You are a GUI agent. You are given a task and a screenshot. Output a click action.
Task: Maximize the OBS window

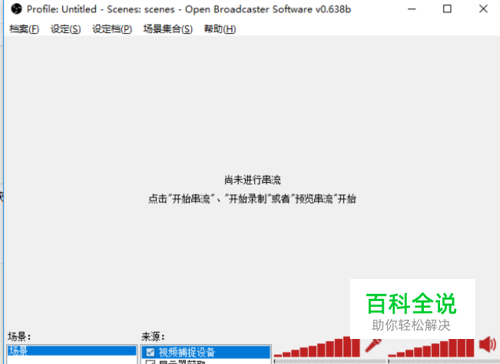(447, 9)
